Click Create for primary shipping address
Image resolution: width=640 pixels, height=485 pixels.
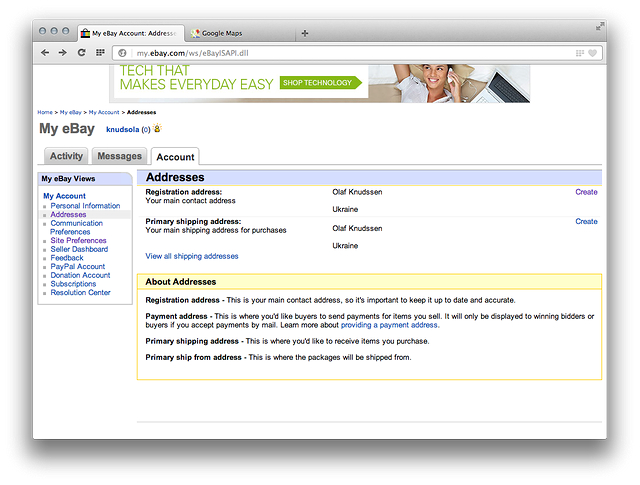(586, 222)
